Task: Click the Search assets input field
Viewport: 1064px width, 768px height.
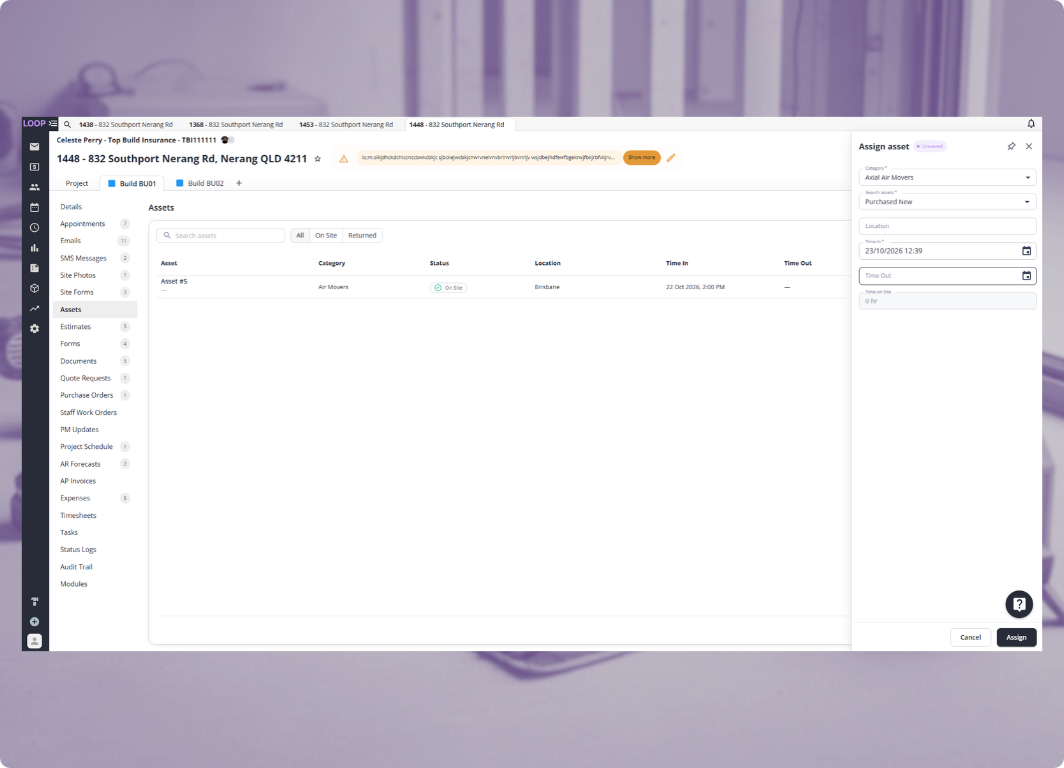Action: click(x=221, y=235)
